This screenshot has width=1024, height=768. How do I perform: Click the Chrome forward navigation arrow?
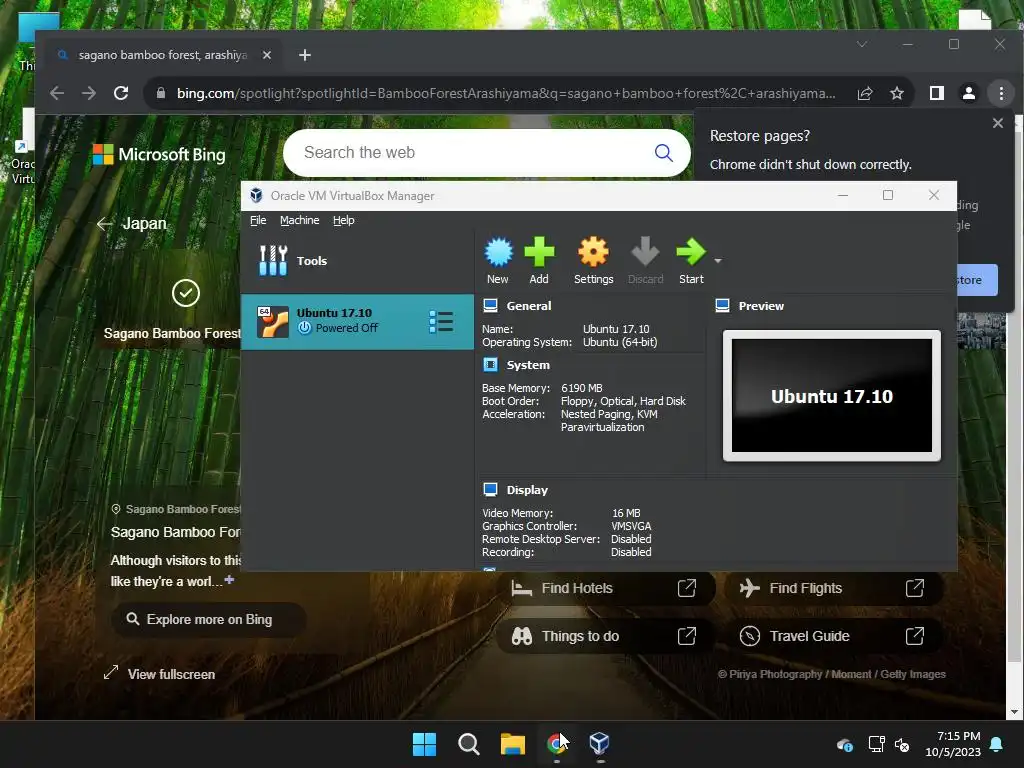89,93
